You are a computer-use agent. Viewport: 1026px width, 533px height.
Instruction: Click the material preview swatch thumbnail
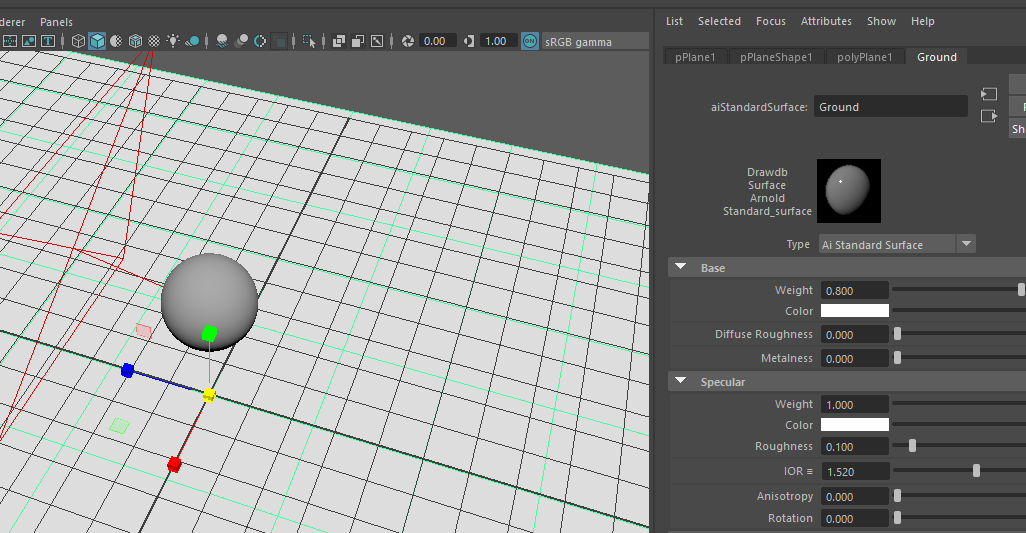pos(849,190)
